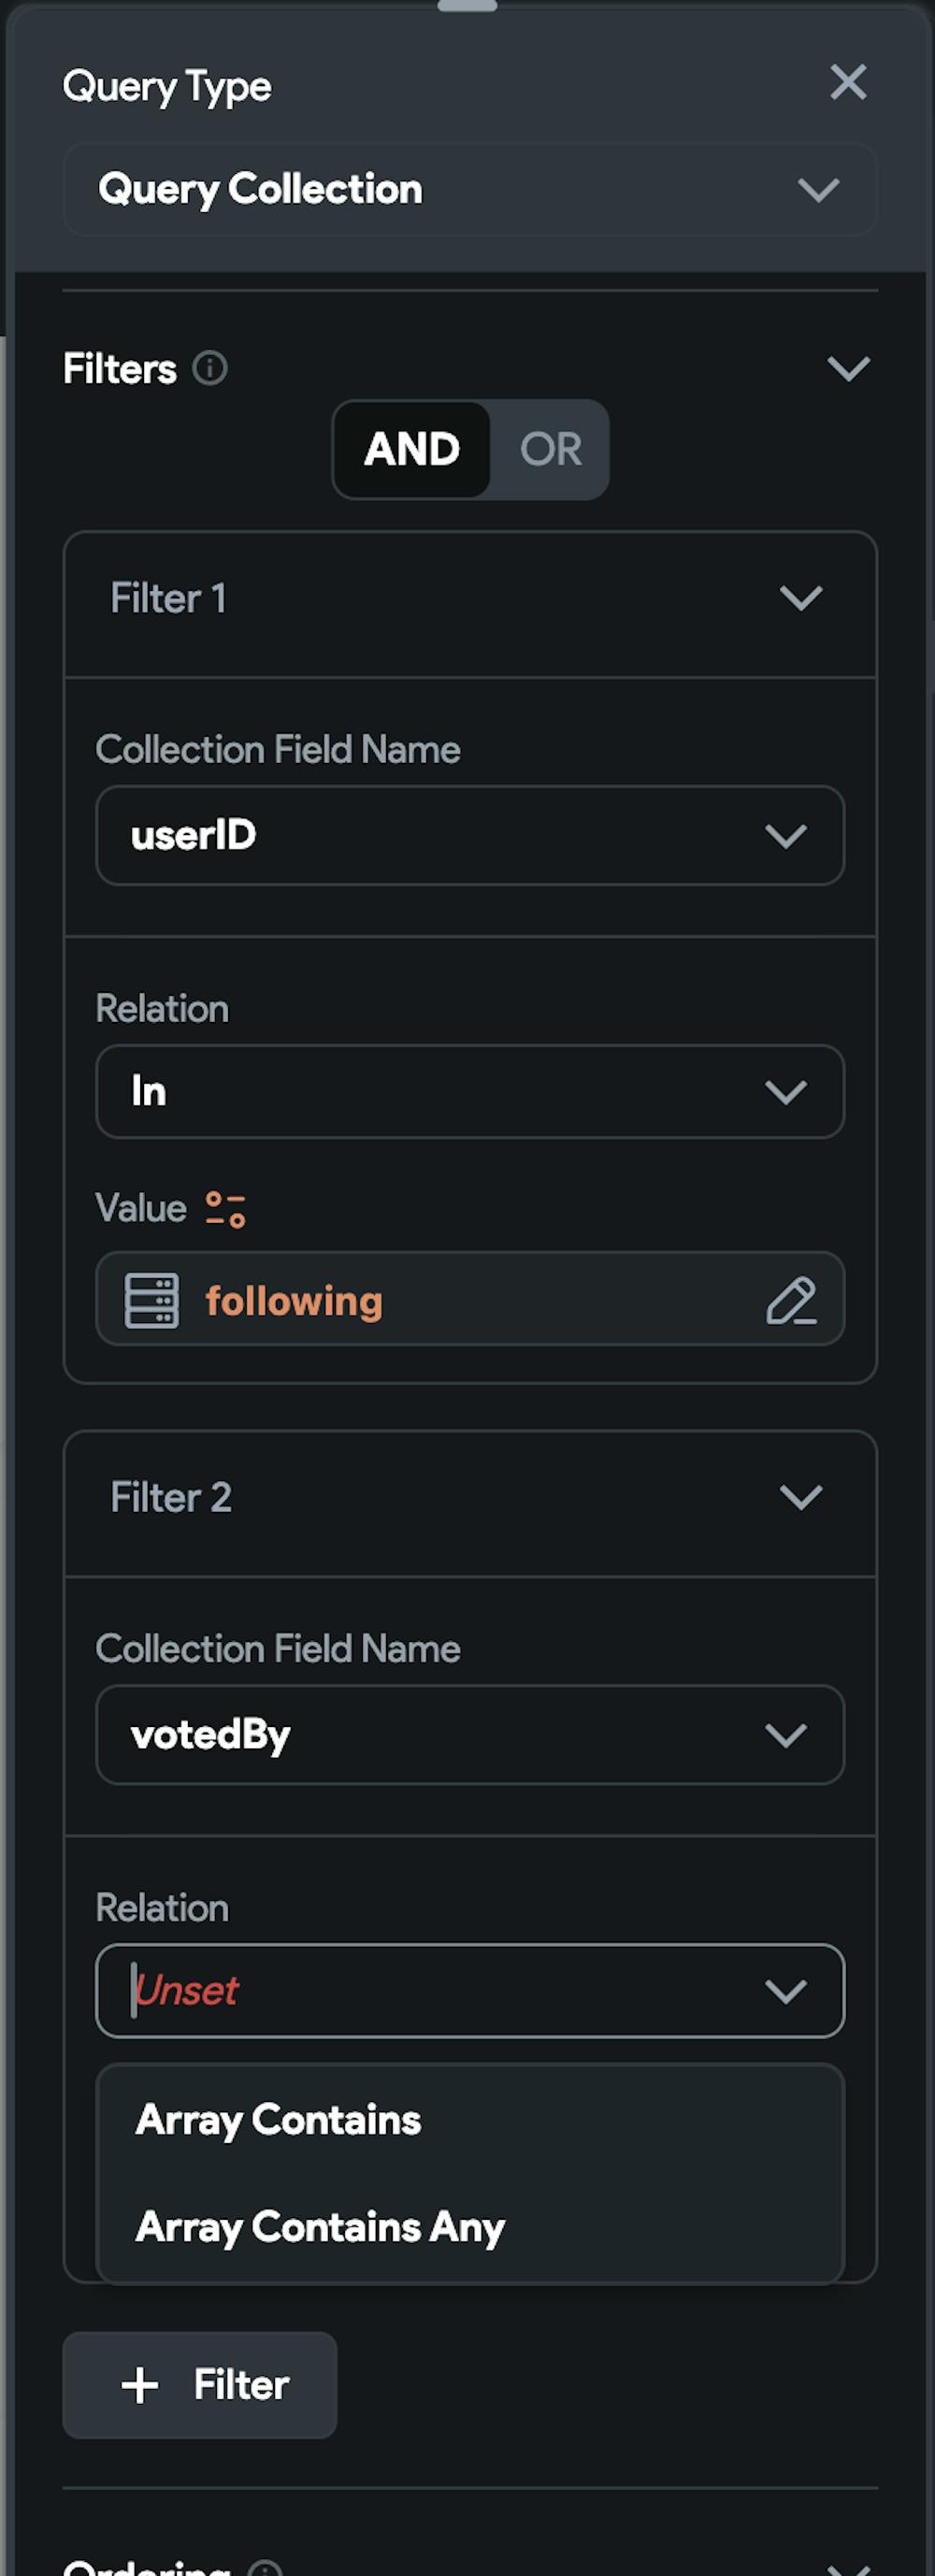935x2576 pixels.
Task: Close the Query Type panel
Action: (848, 82)
